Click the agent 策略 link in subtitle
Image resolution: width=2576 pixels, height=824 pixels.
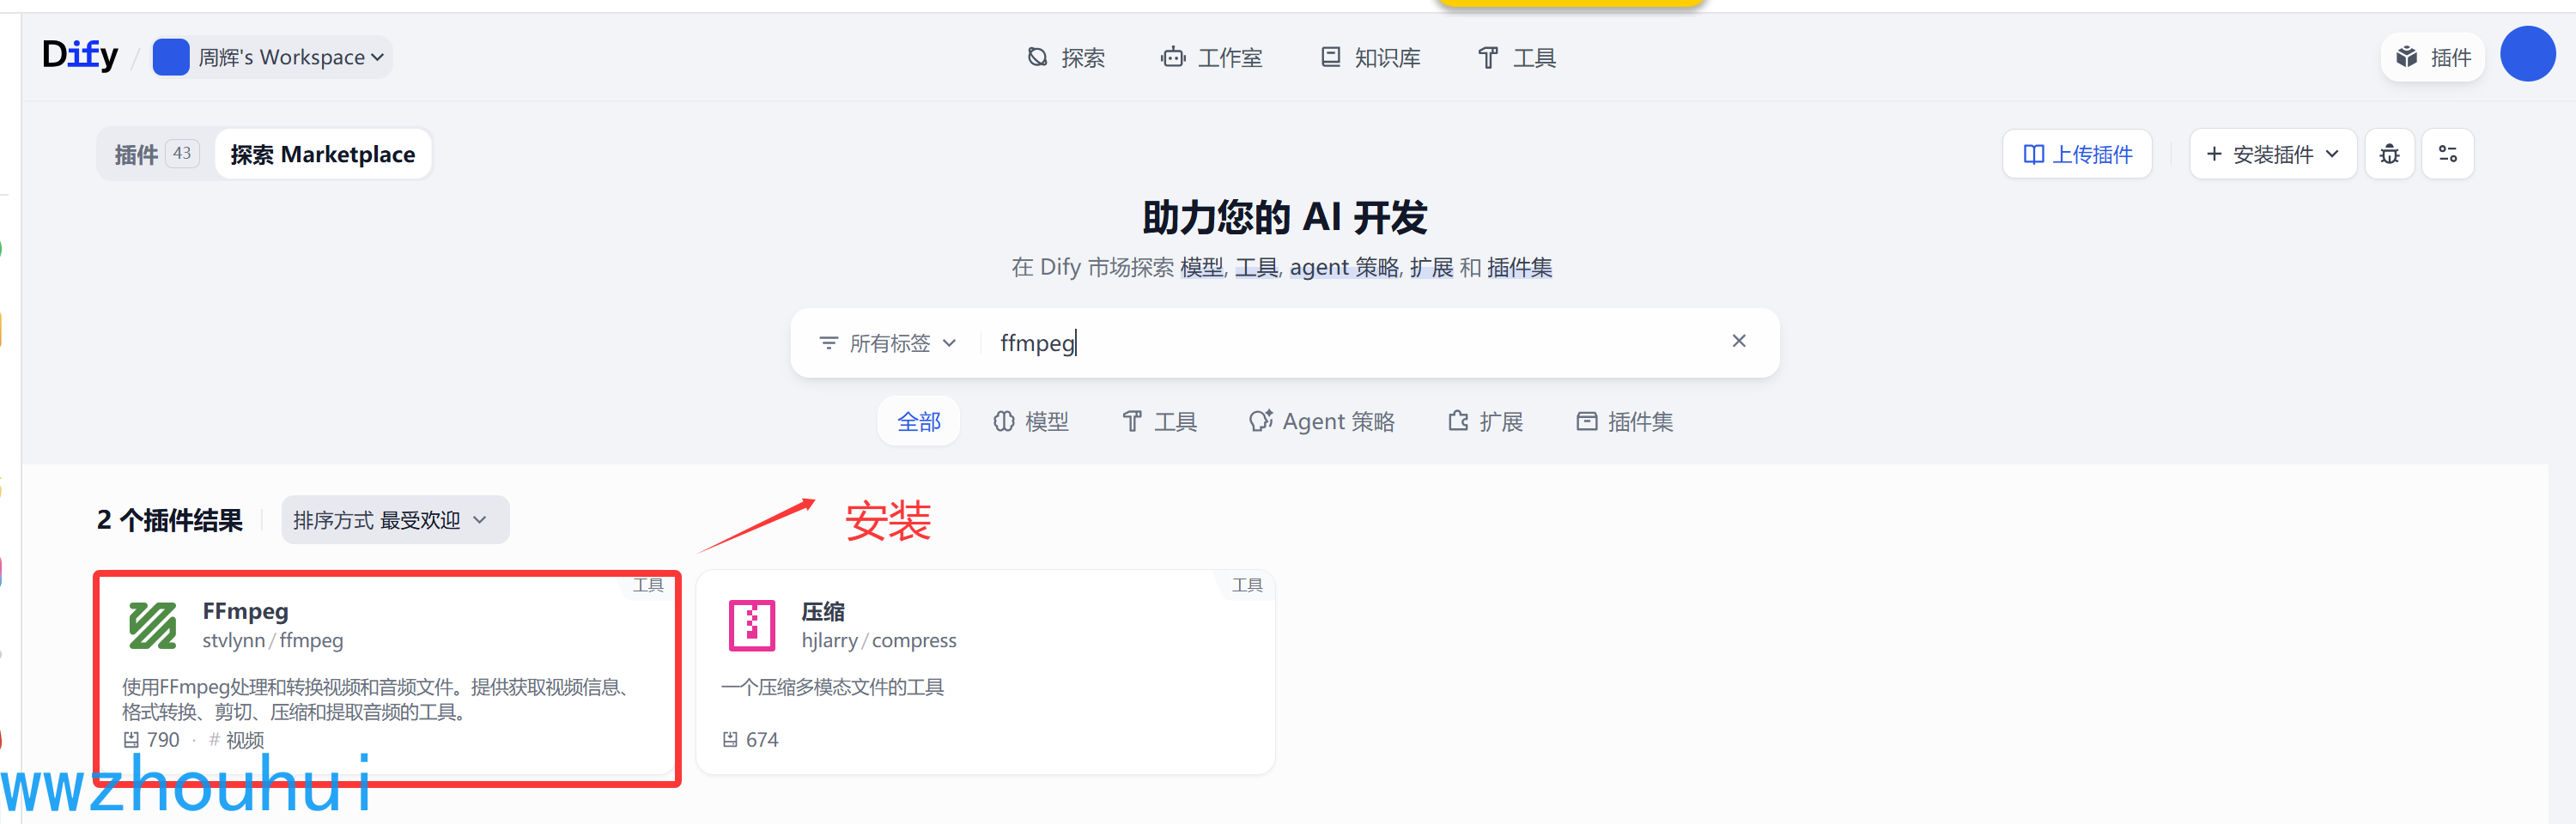[1344, 267]
